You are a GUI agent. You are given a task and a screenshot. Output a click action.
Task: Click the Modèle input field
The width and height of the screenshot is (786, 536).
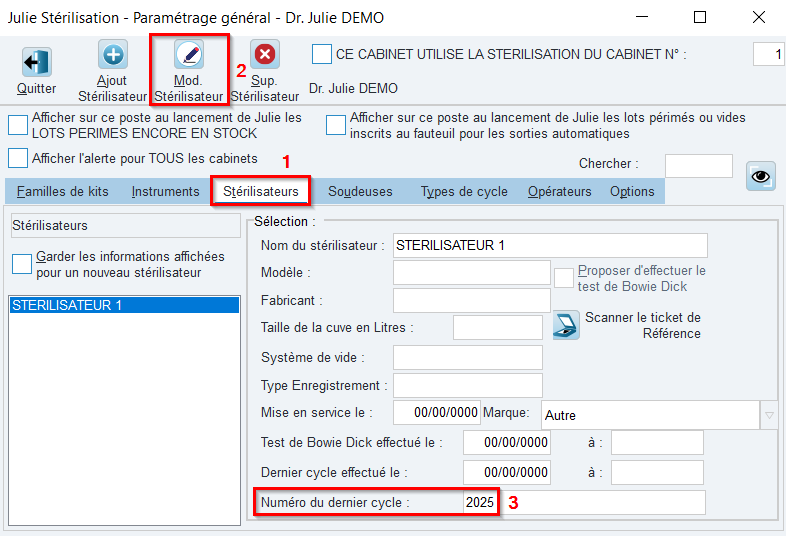tap(472, 273)
